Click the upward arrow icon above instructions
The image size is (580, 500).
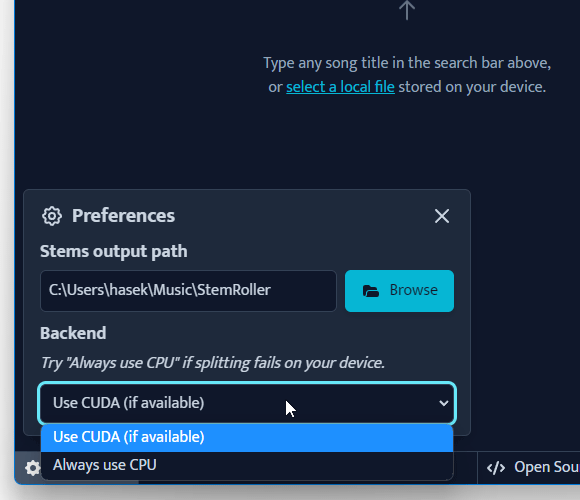(x=407, y=10)
